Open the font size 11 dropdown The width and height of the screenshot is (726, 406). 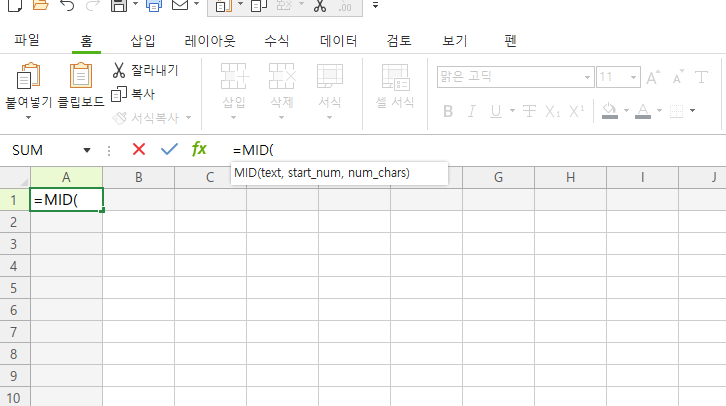point(633,77)
